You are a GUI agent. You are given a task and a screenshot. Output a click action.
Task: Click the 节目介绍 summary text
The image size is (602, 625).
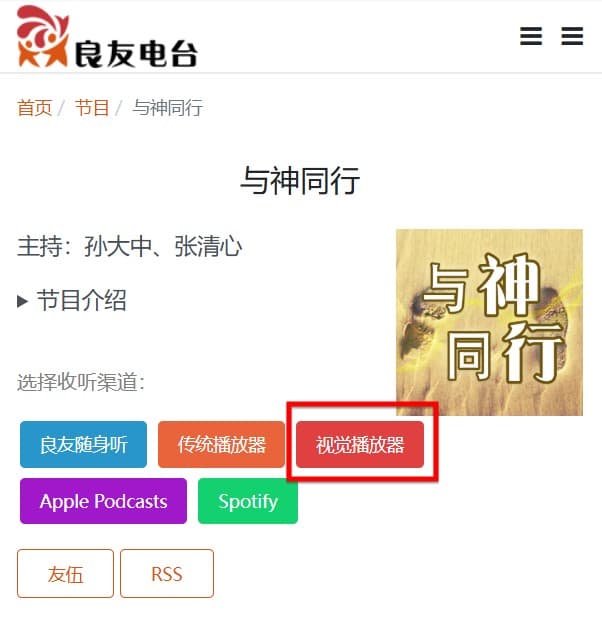click(82, 300)
